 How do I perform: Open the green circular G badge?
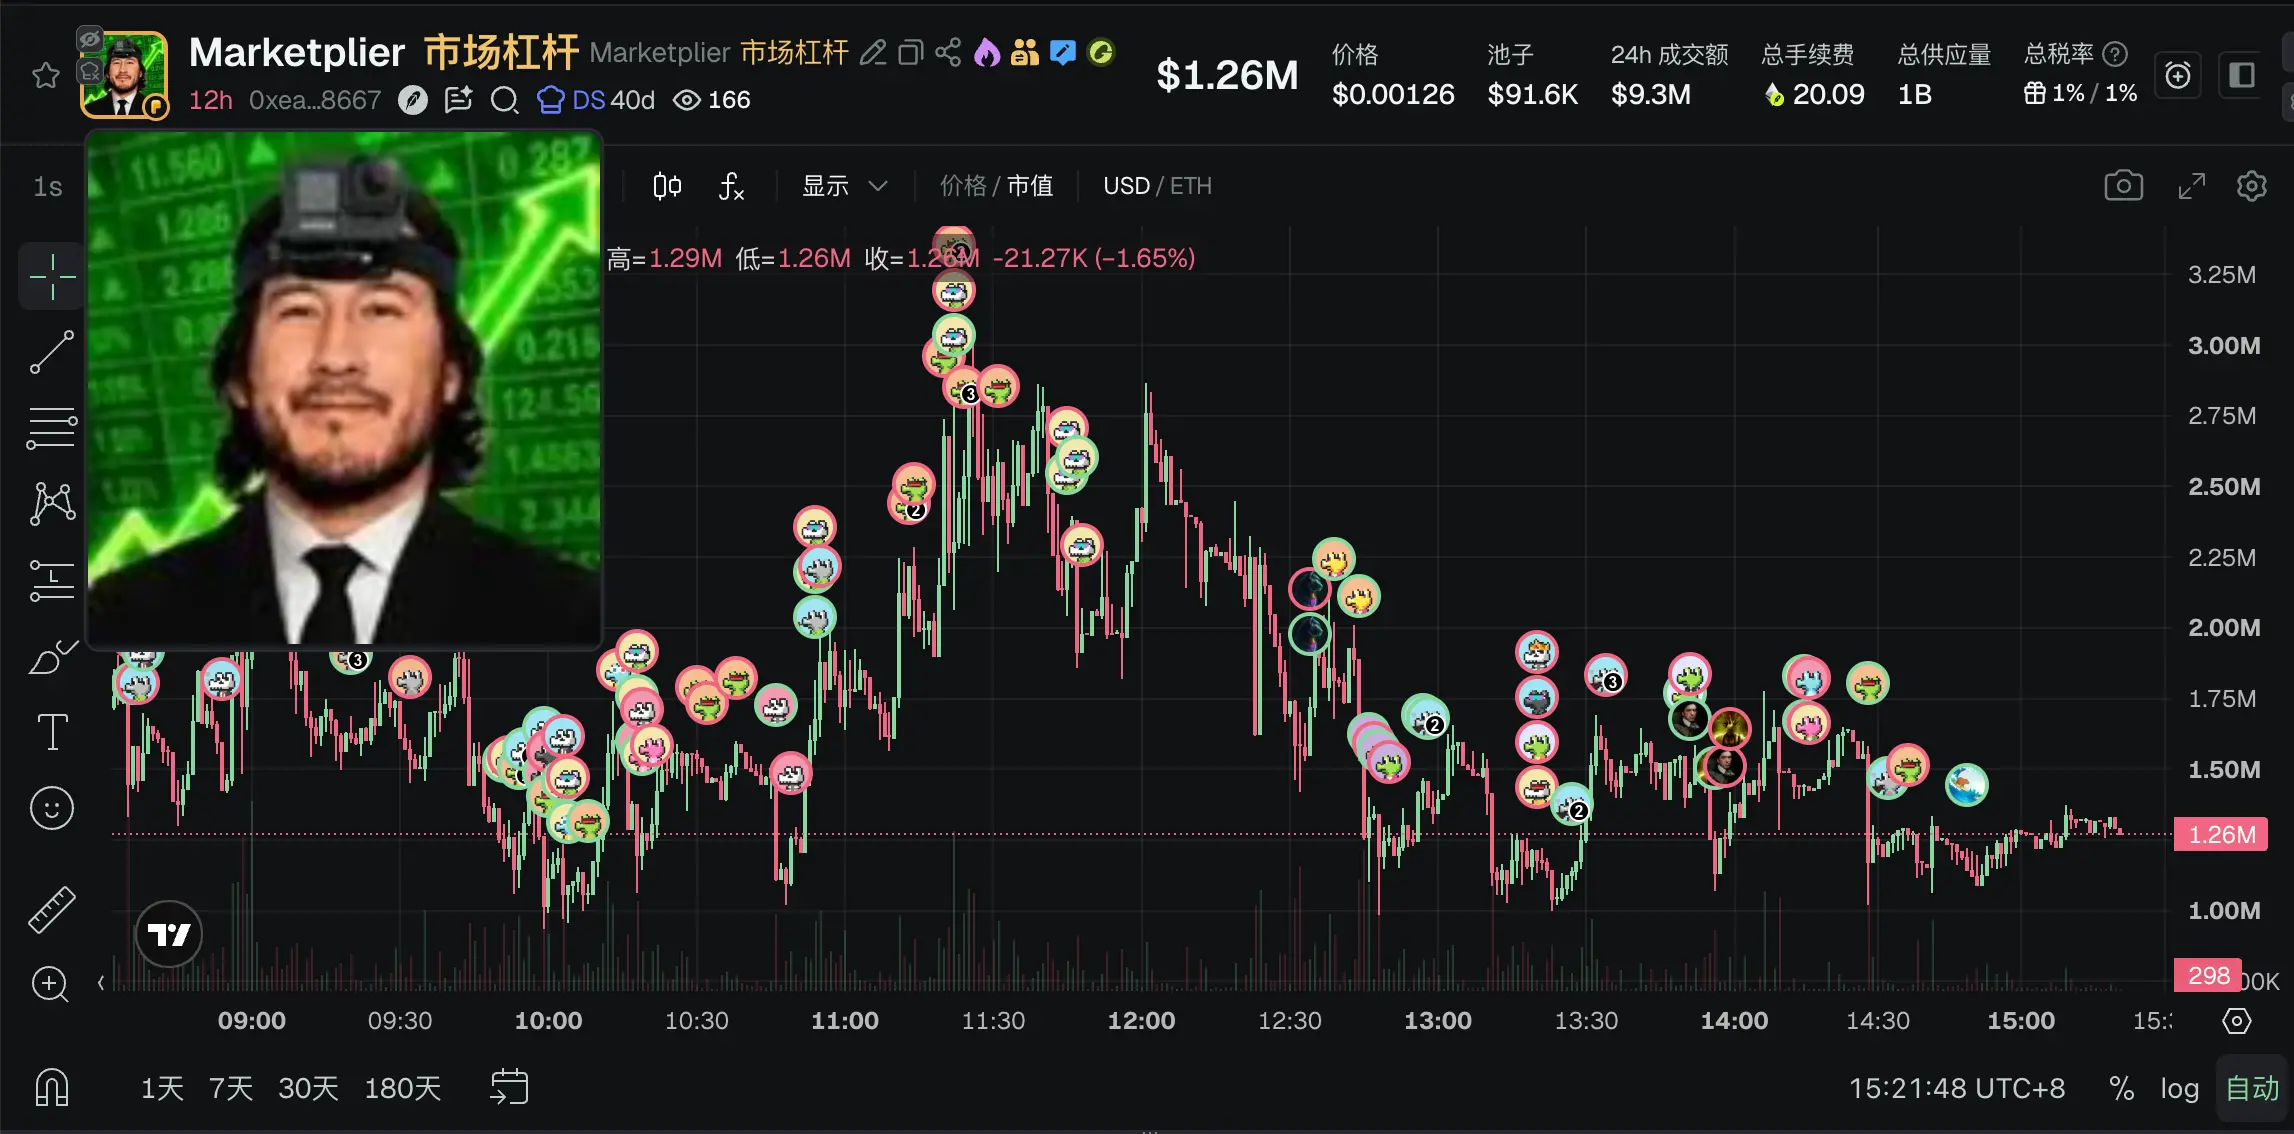click(x=1101, y=53)
